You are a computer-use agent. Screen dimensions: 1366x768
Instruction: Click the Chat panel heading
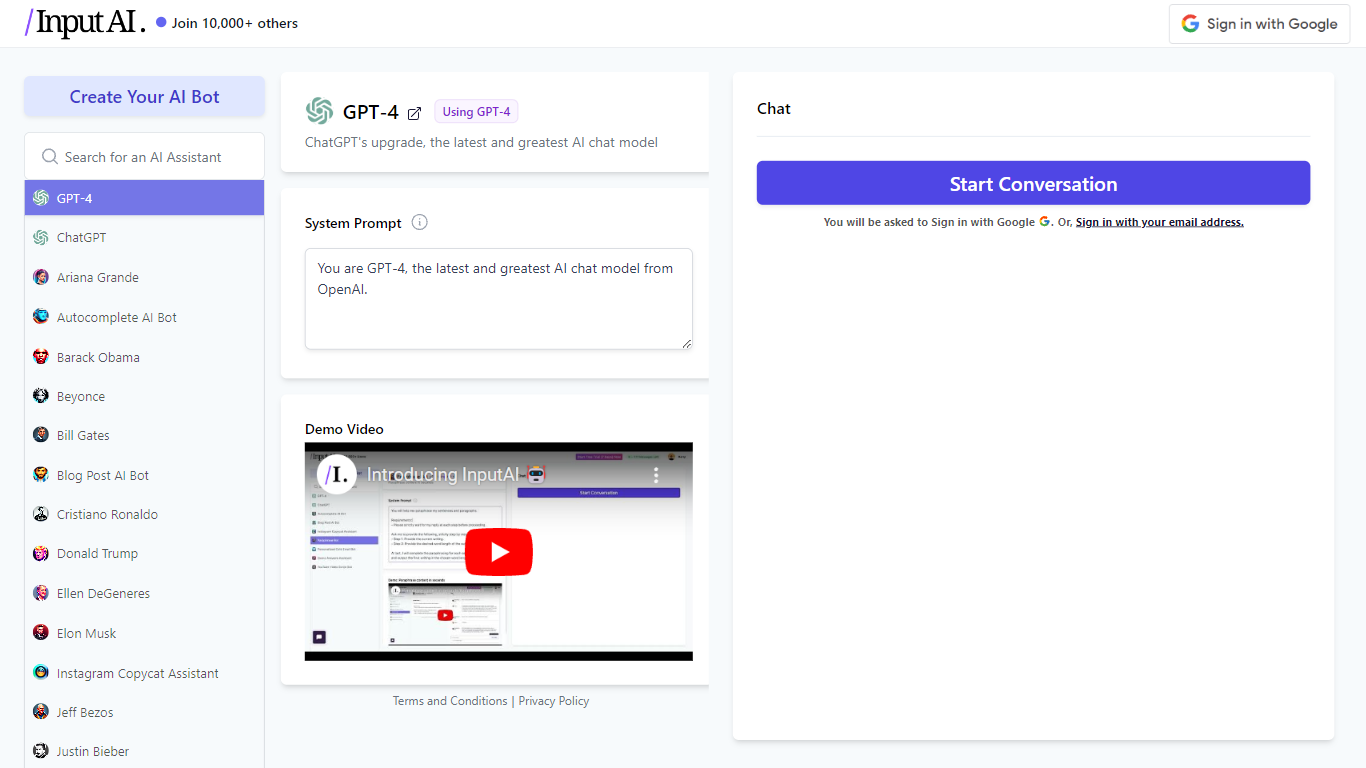click(774, 108)
